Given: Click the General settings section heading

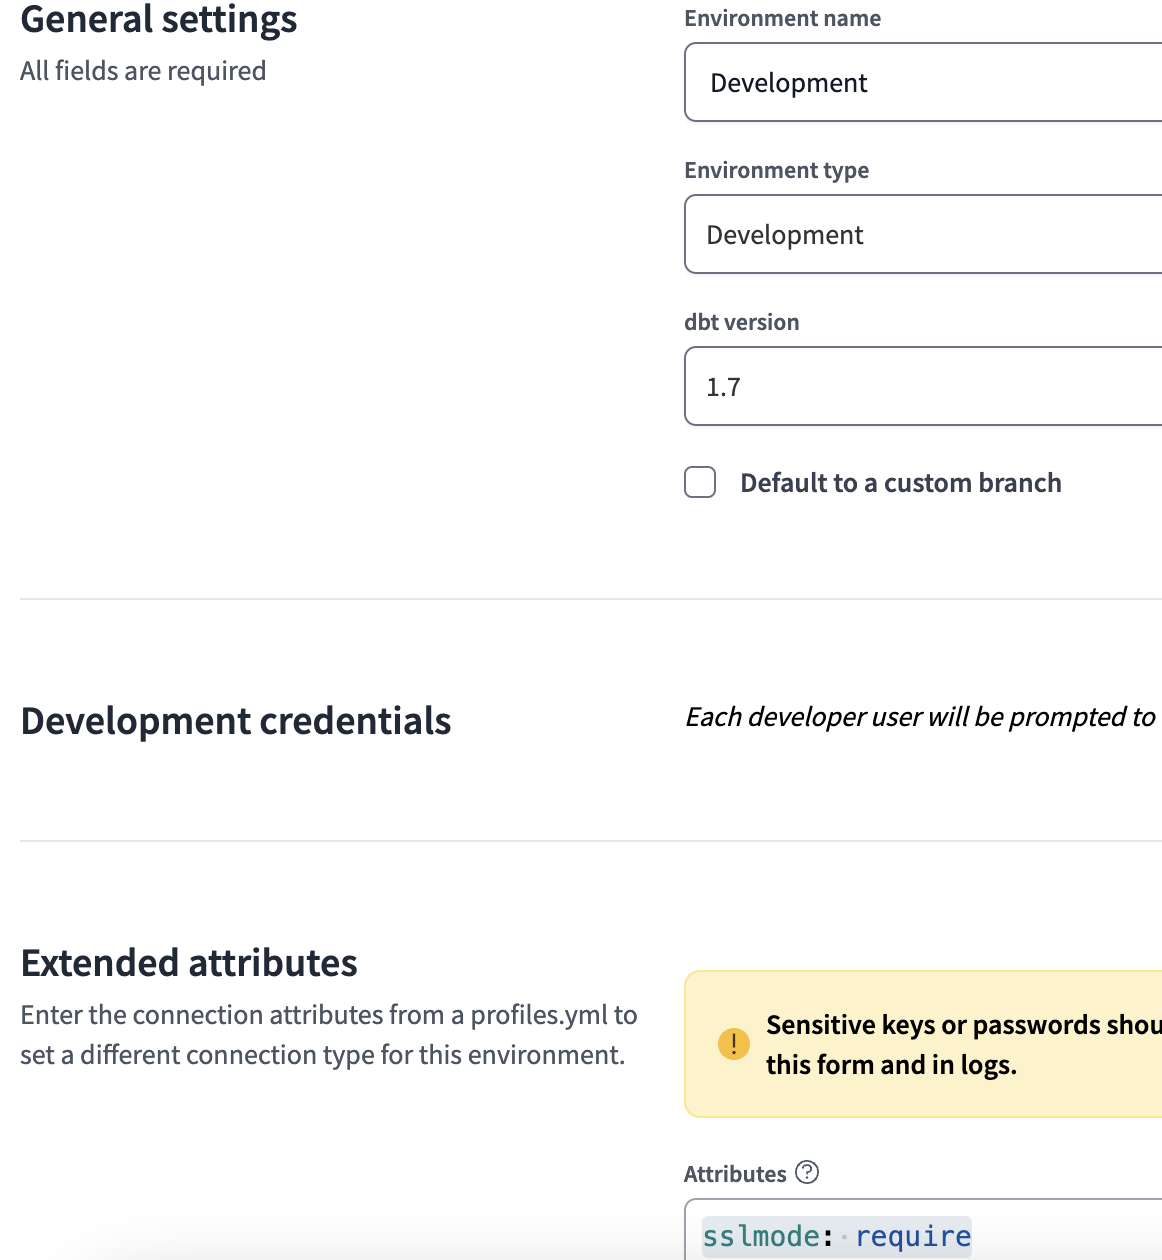Looking at the screenshot, I should point(158,20).
